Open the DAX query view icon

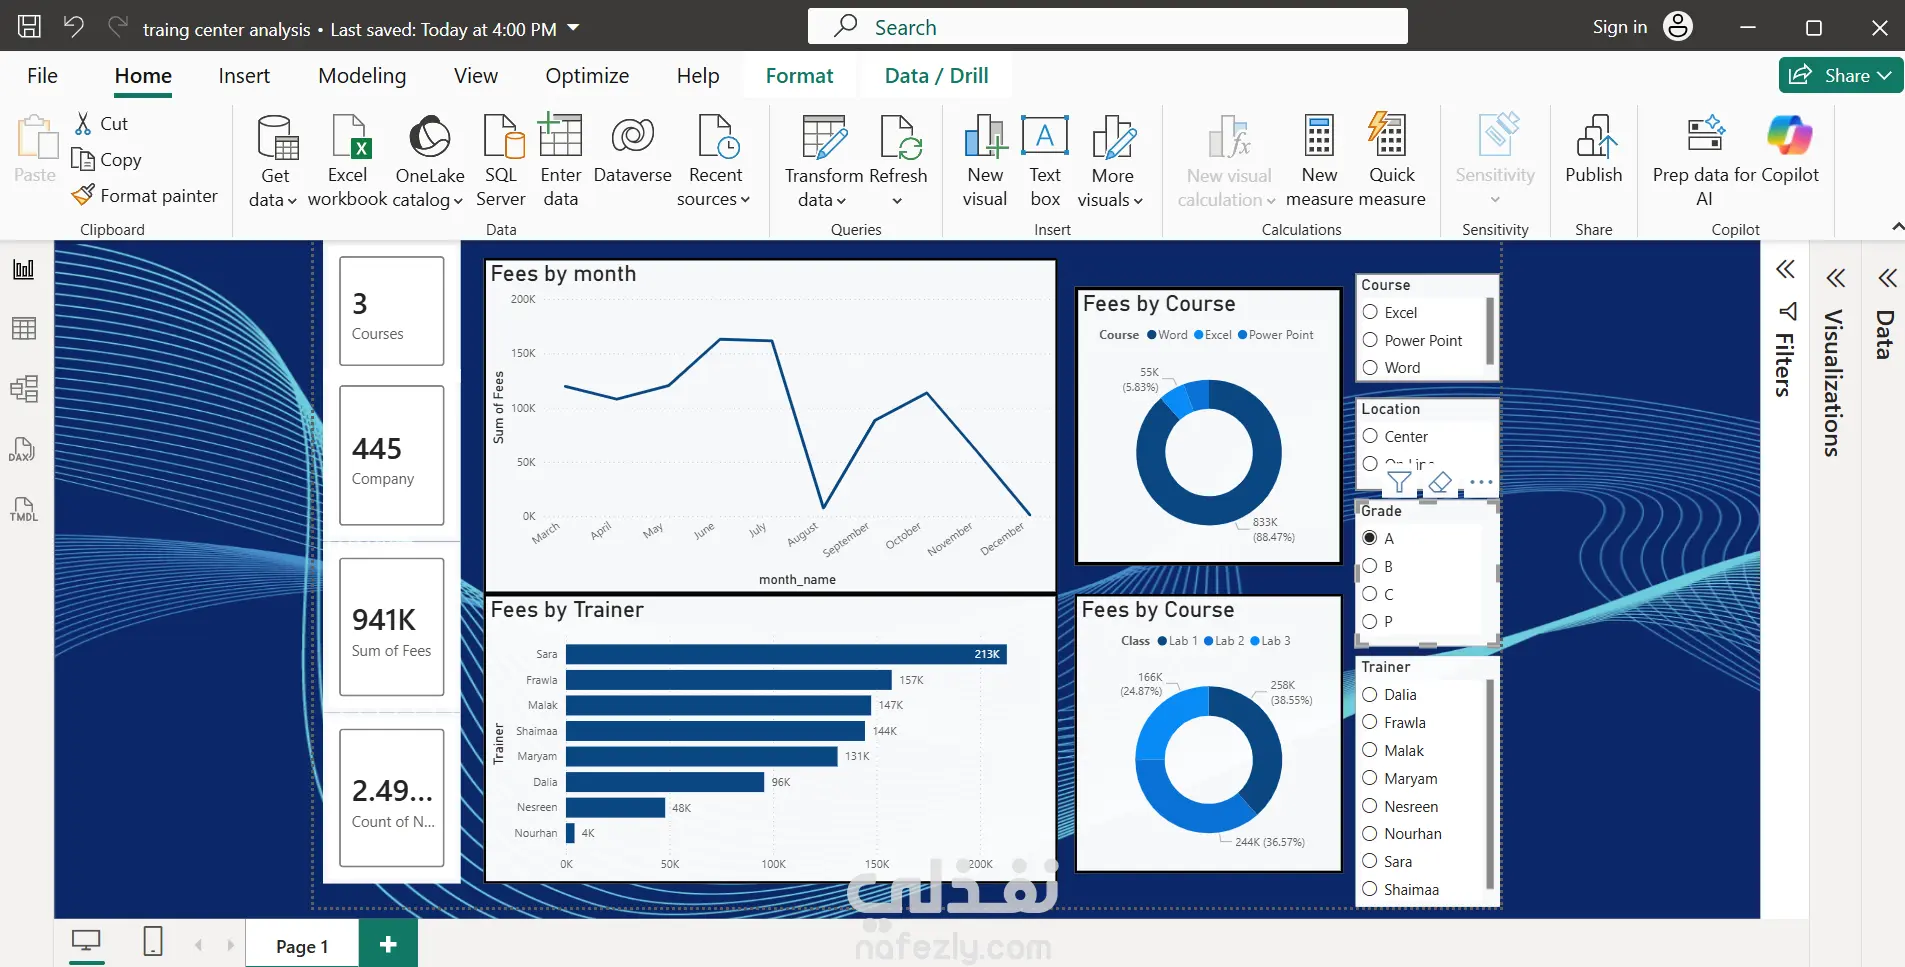pyautogui.click(x=22, y=449)
